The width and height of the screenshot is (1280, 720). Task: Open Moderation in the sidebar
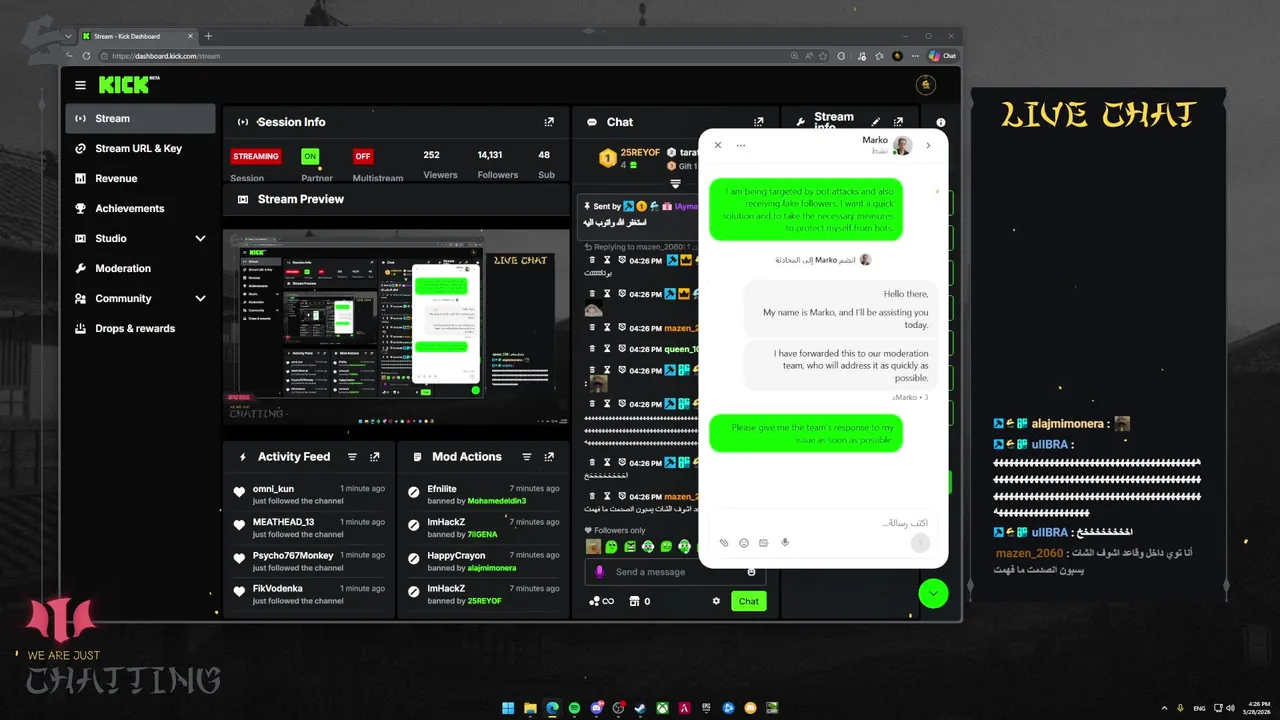(141, 268)
